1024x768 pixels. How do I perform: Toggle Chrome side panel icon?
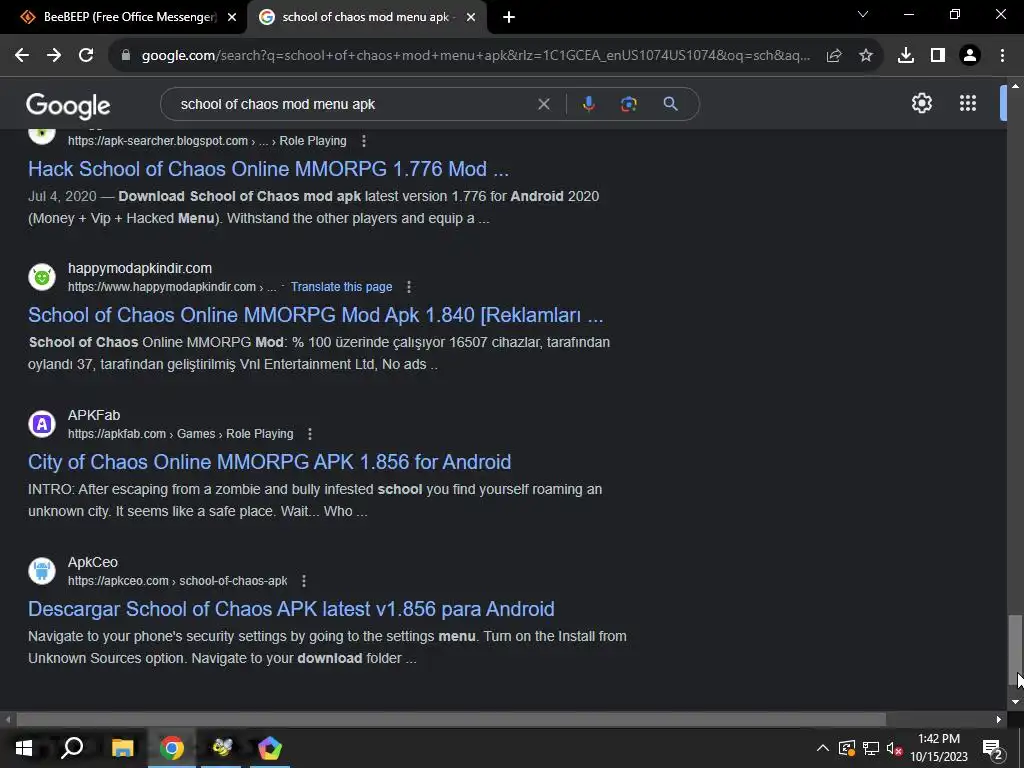point(938,56)
